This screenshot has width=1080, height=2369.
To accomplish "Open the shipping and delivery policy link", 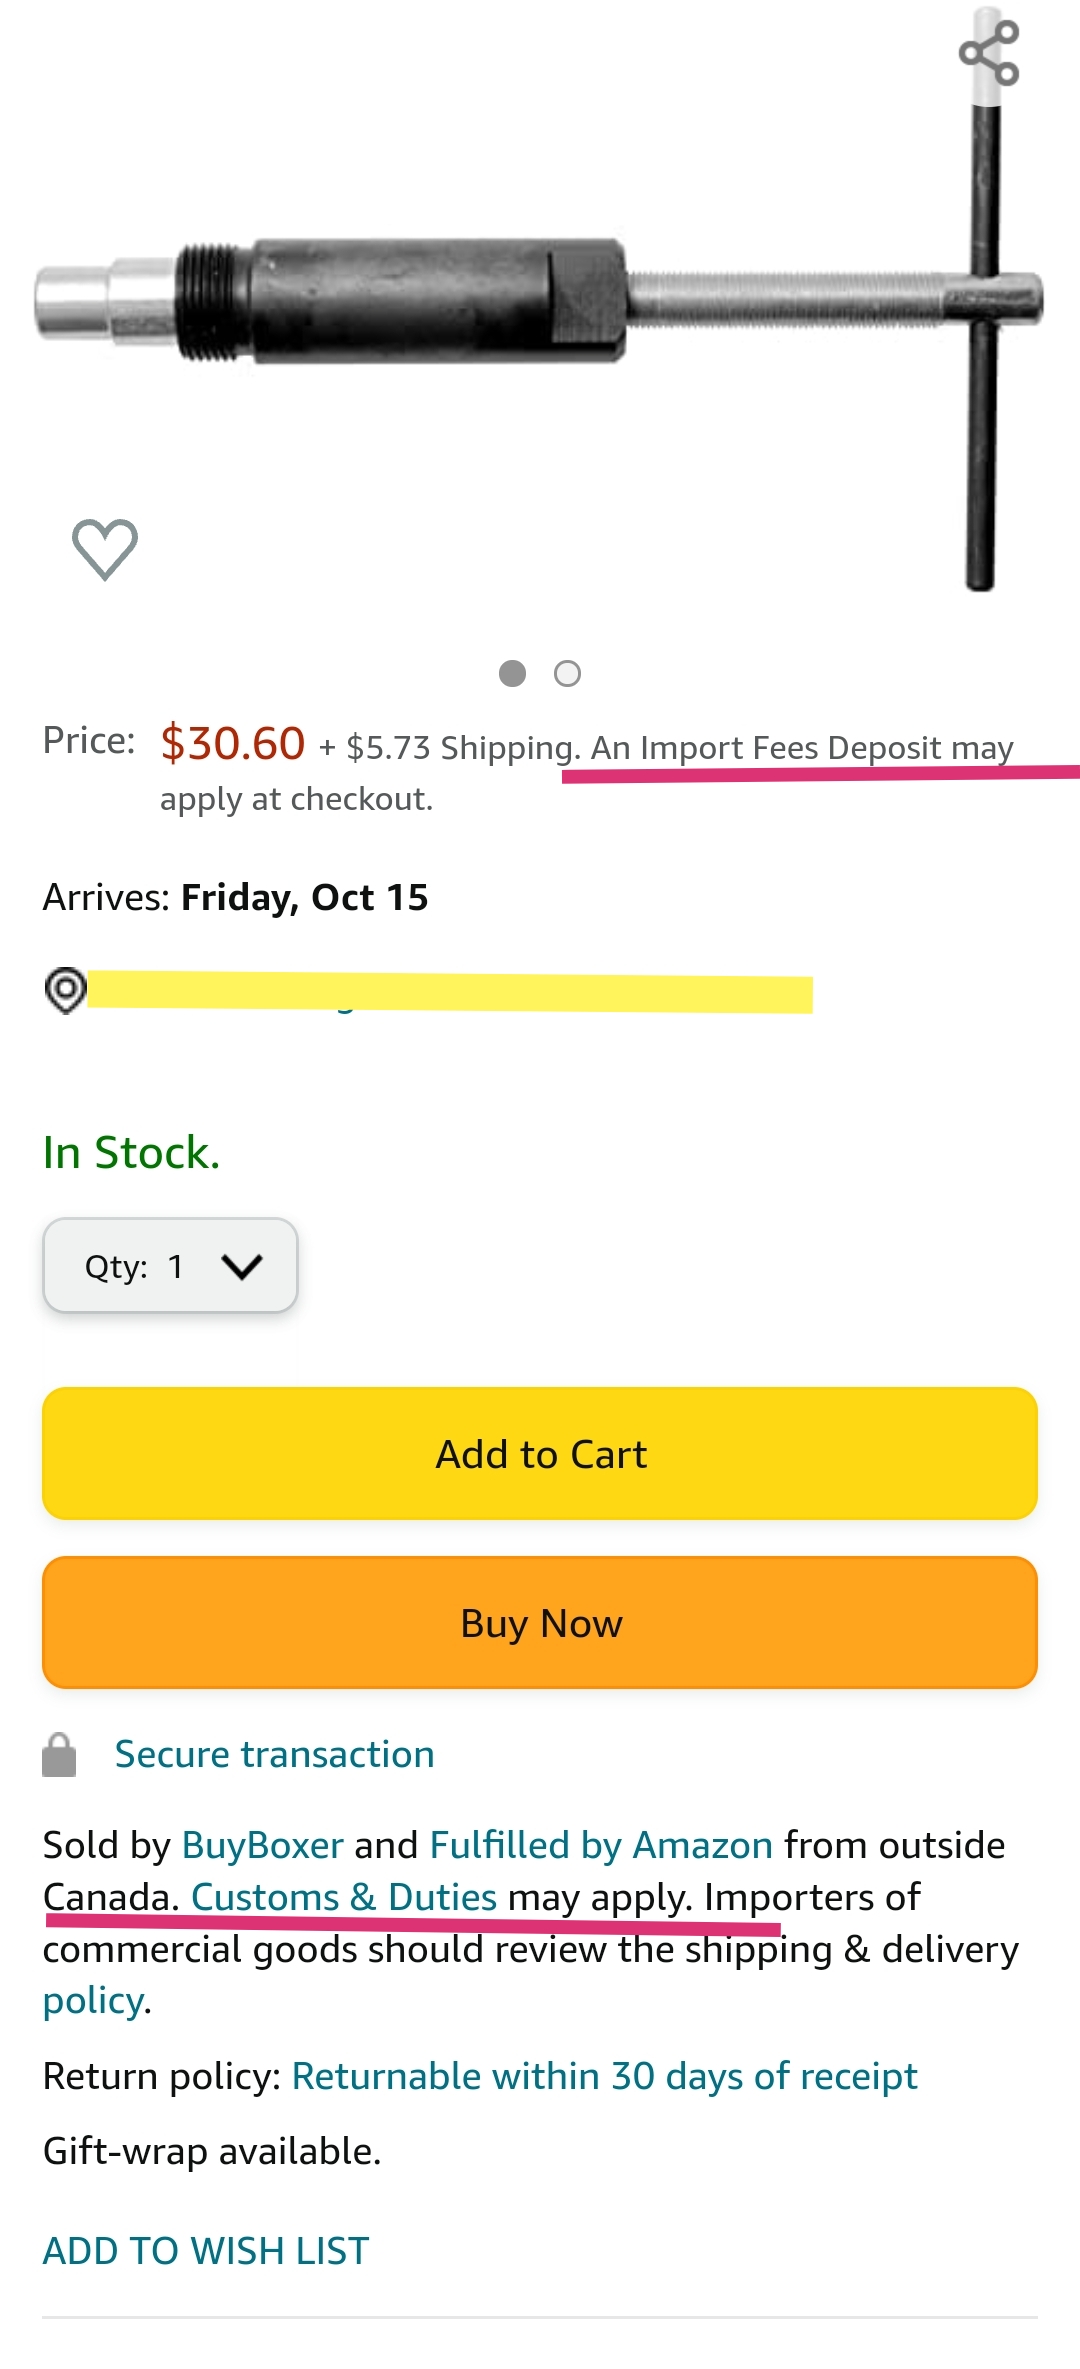I will point(93,2001).
